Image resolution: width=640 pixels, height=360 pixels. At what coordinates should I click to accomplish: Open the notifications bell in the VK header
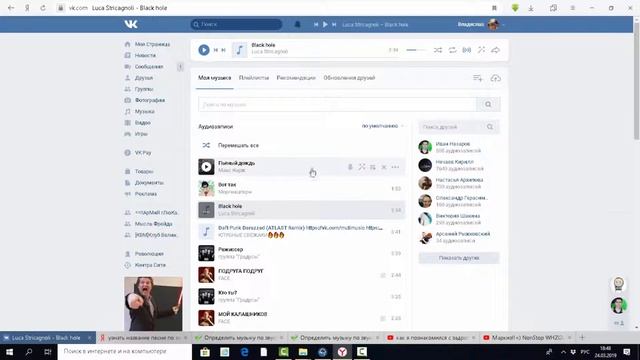tap(298, 24)
